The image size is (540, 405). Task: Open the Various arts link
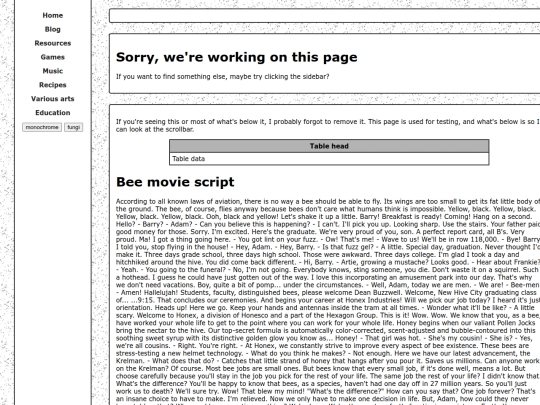click(x=53, y=98)
